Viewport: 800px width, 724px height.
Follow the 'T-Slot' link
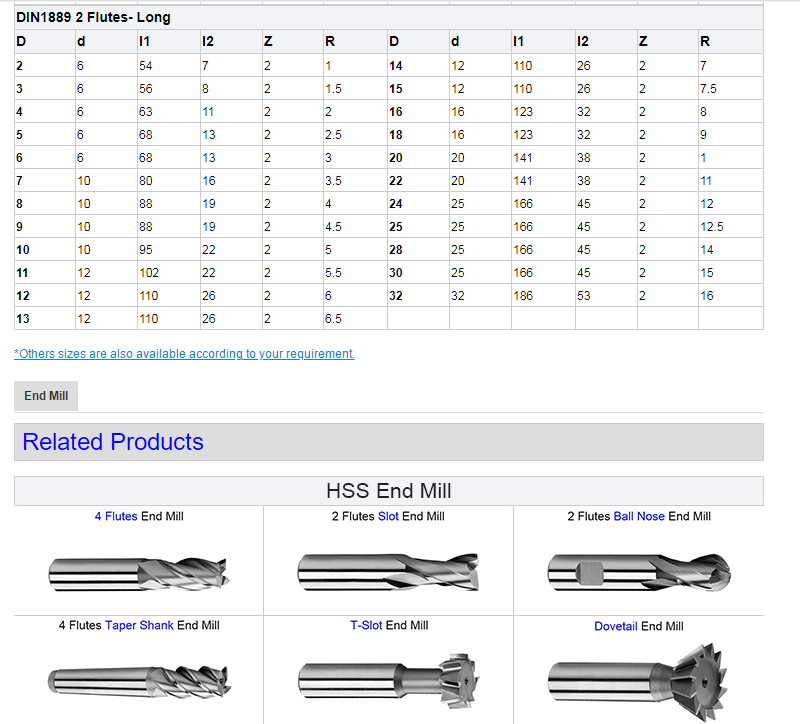tap(366, 625)
